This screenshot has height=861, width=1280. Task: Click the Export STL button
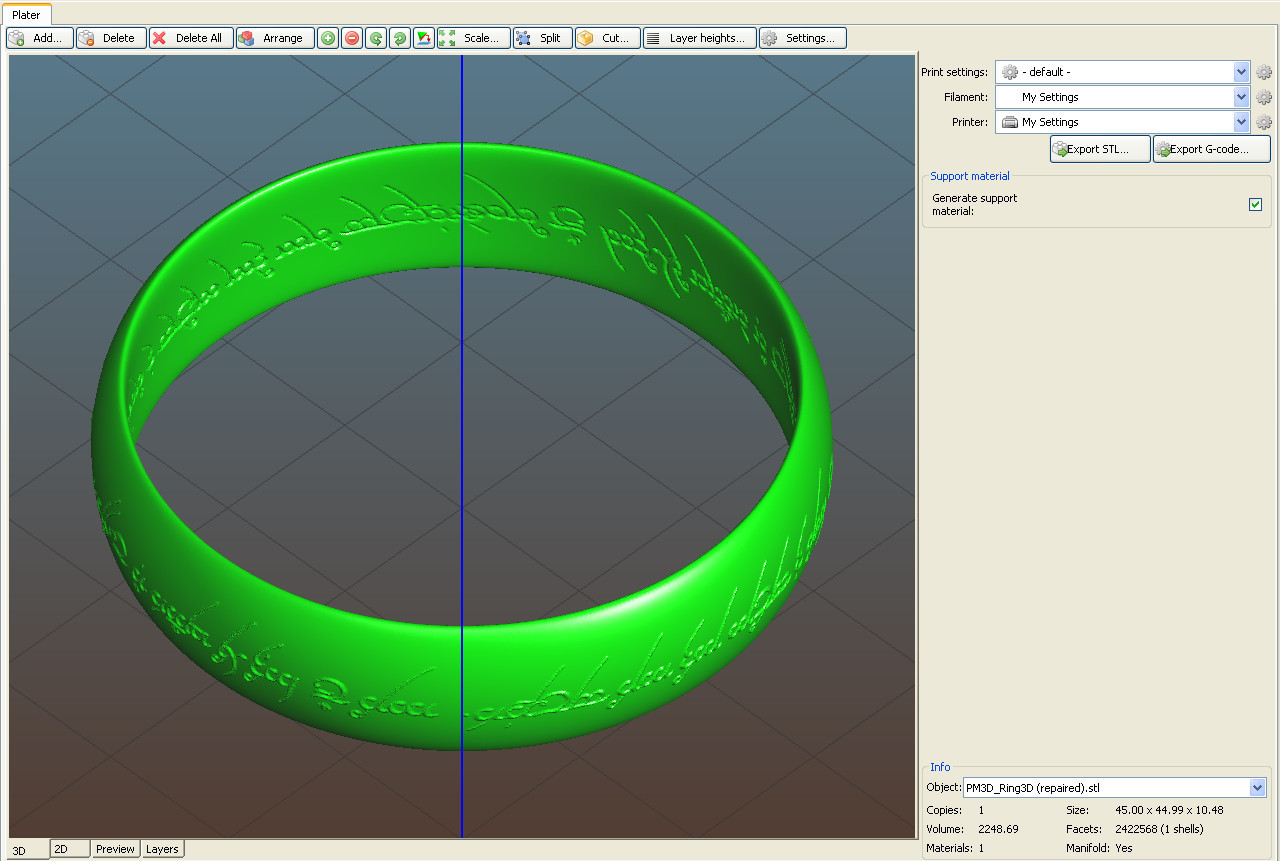[1099, 149]
